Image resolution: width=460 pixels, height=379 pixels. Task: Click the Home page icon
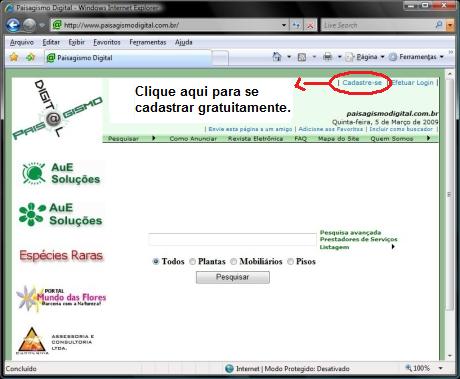[277, 57]
